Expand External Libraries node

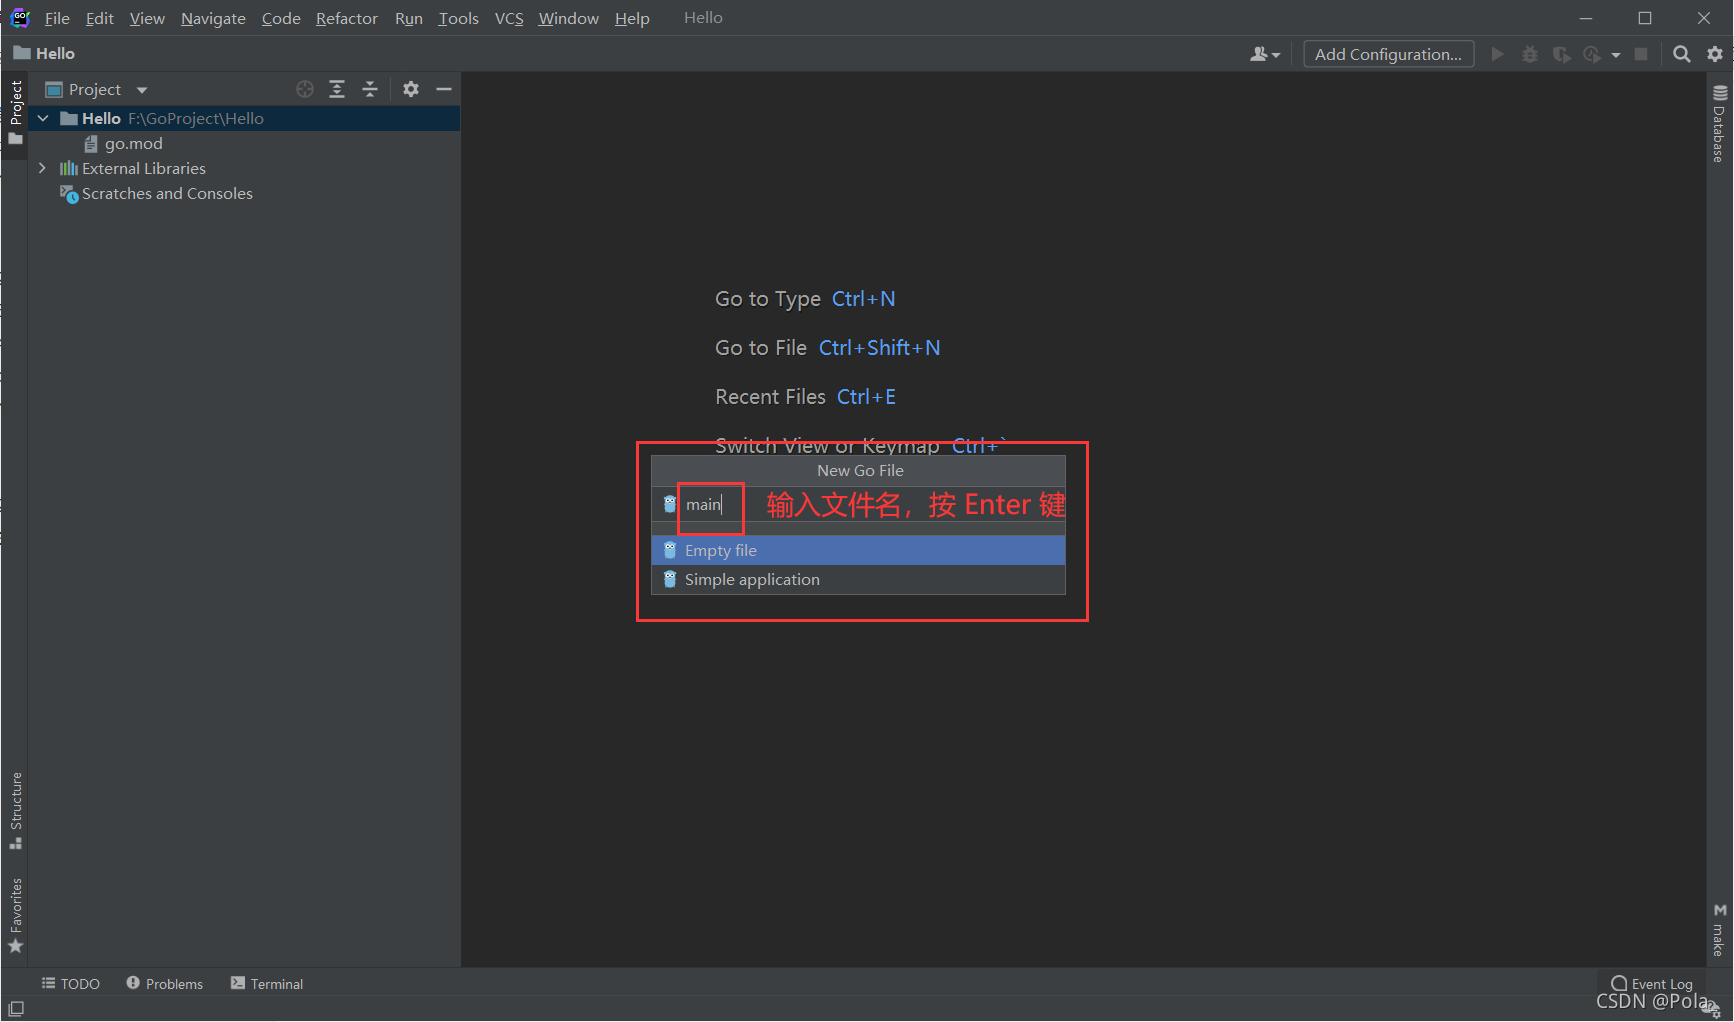click(x=42, y=168)
